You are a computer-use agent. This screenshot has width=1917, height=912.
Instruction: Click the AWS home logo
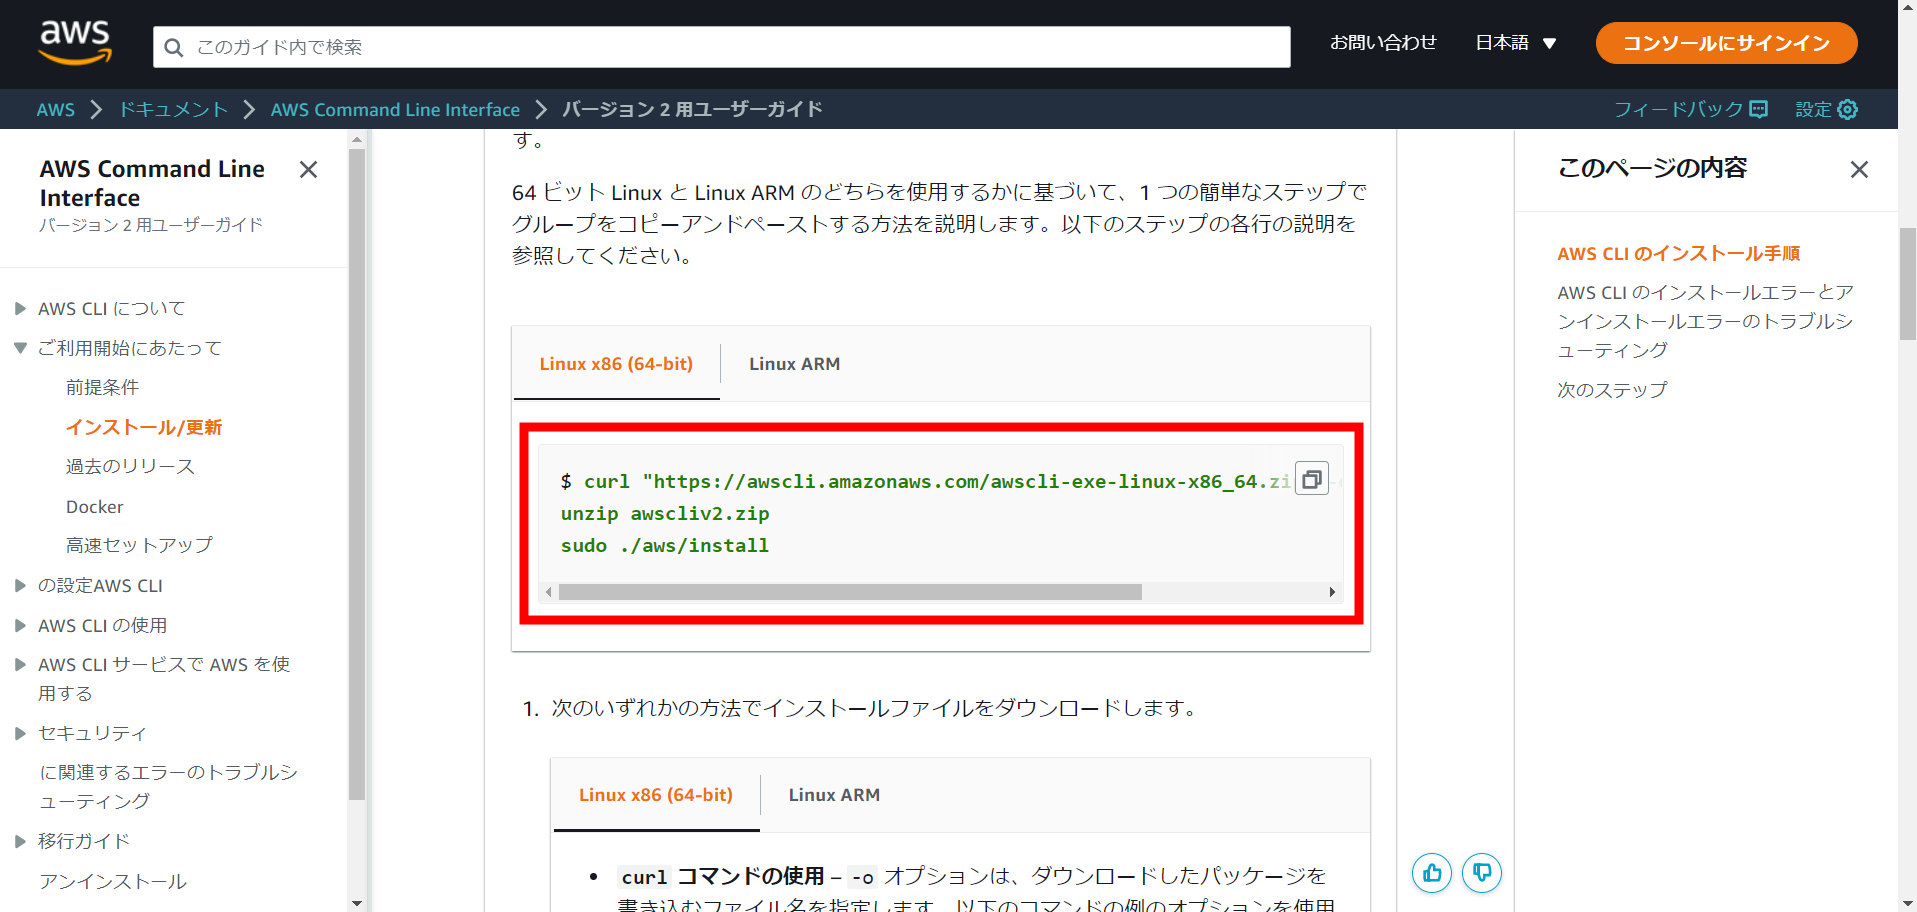(x=73, y=42)
